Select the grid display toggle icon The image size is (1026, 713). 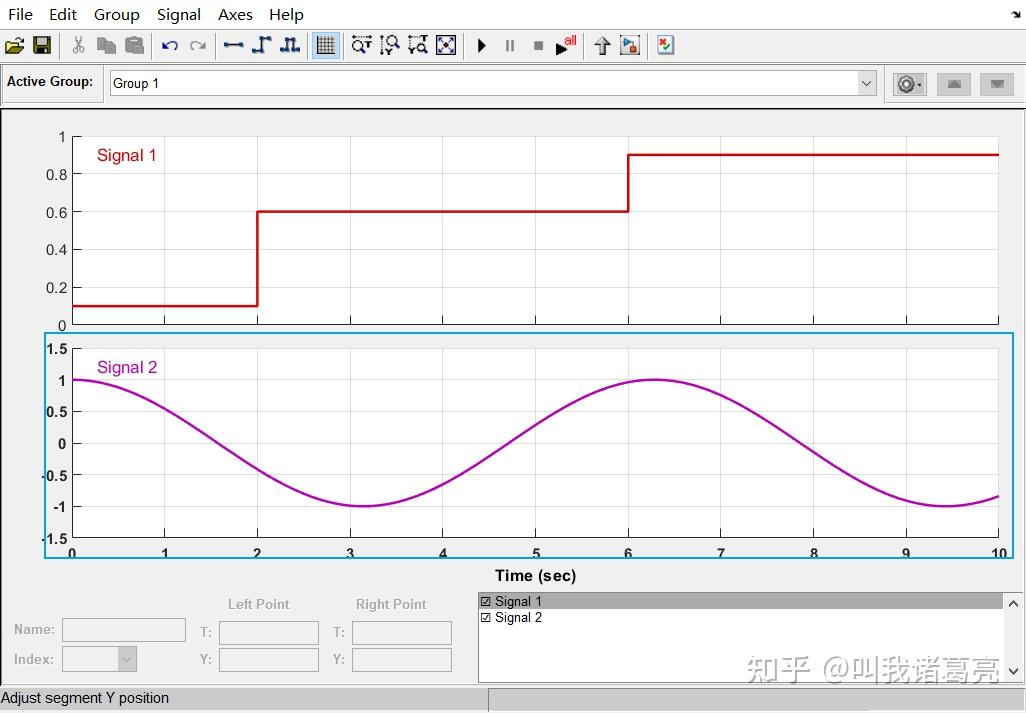point(325,45)
